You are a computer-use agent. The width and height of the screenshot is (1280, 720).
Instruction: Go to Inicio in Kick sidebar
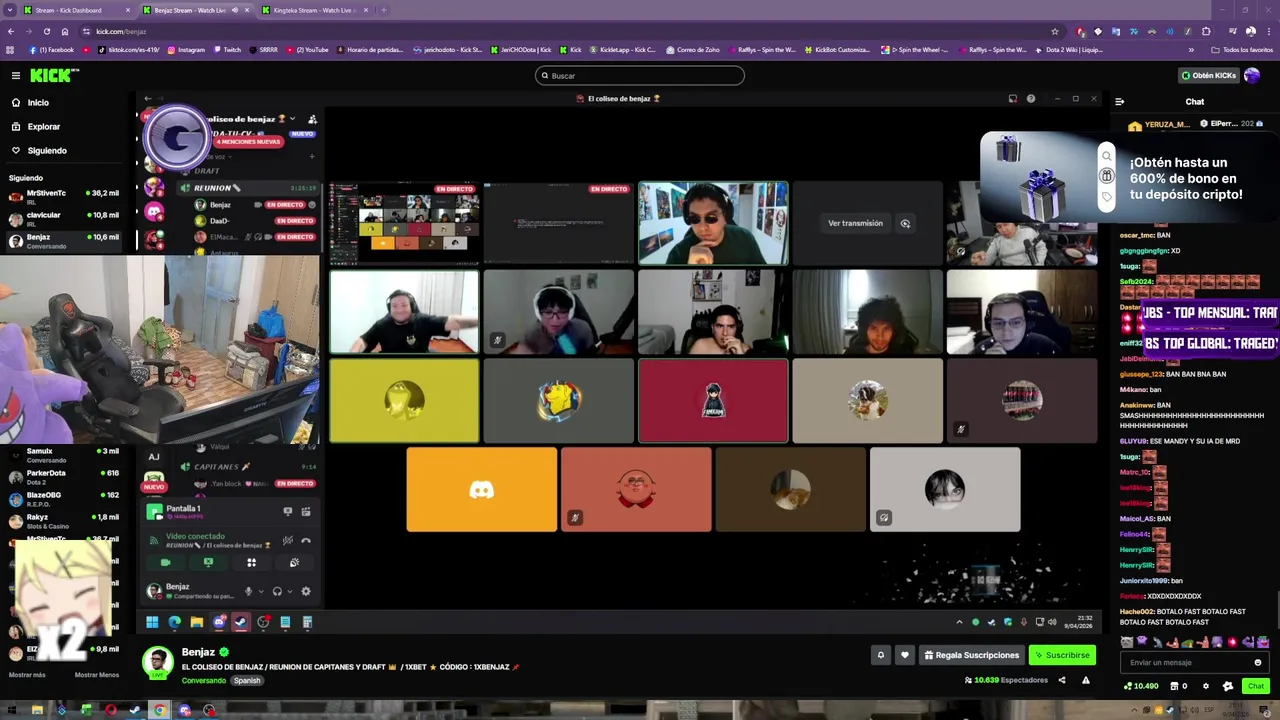pos(38,103)
